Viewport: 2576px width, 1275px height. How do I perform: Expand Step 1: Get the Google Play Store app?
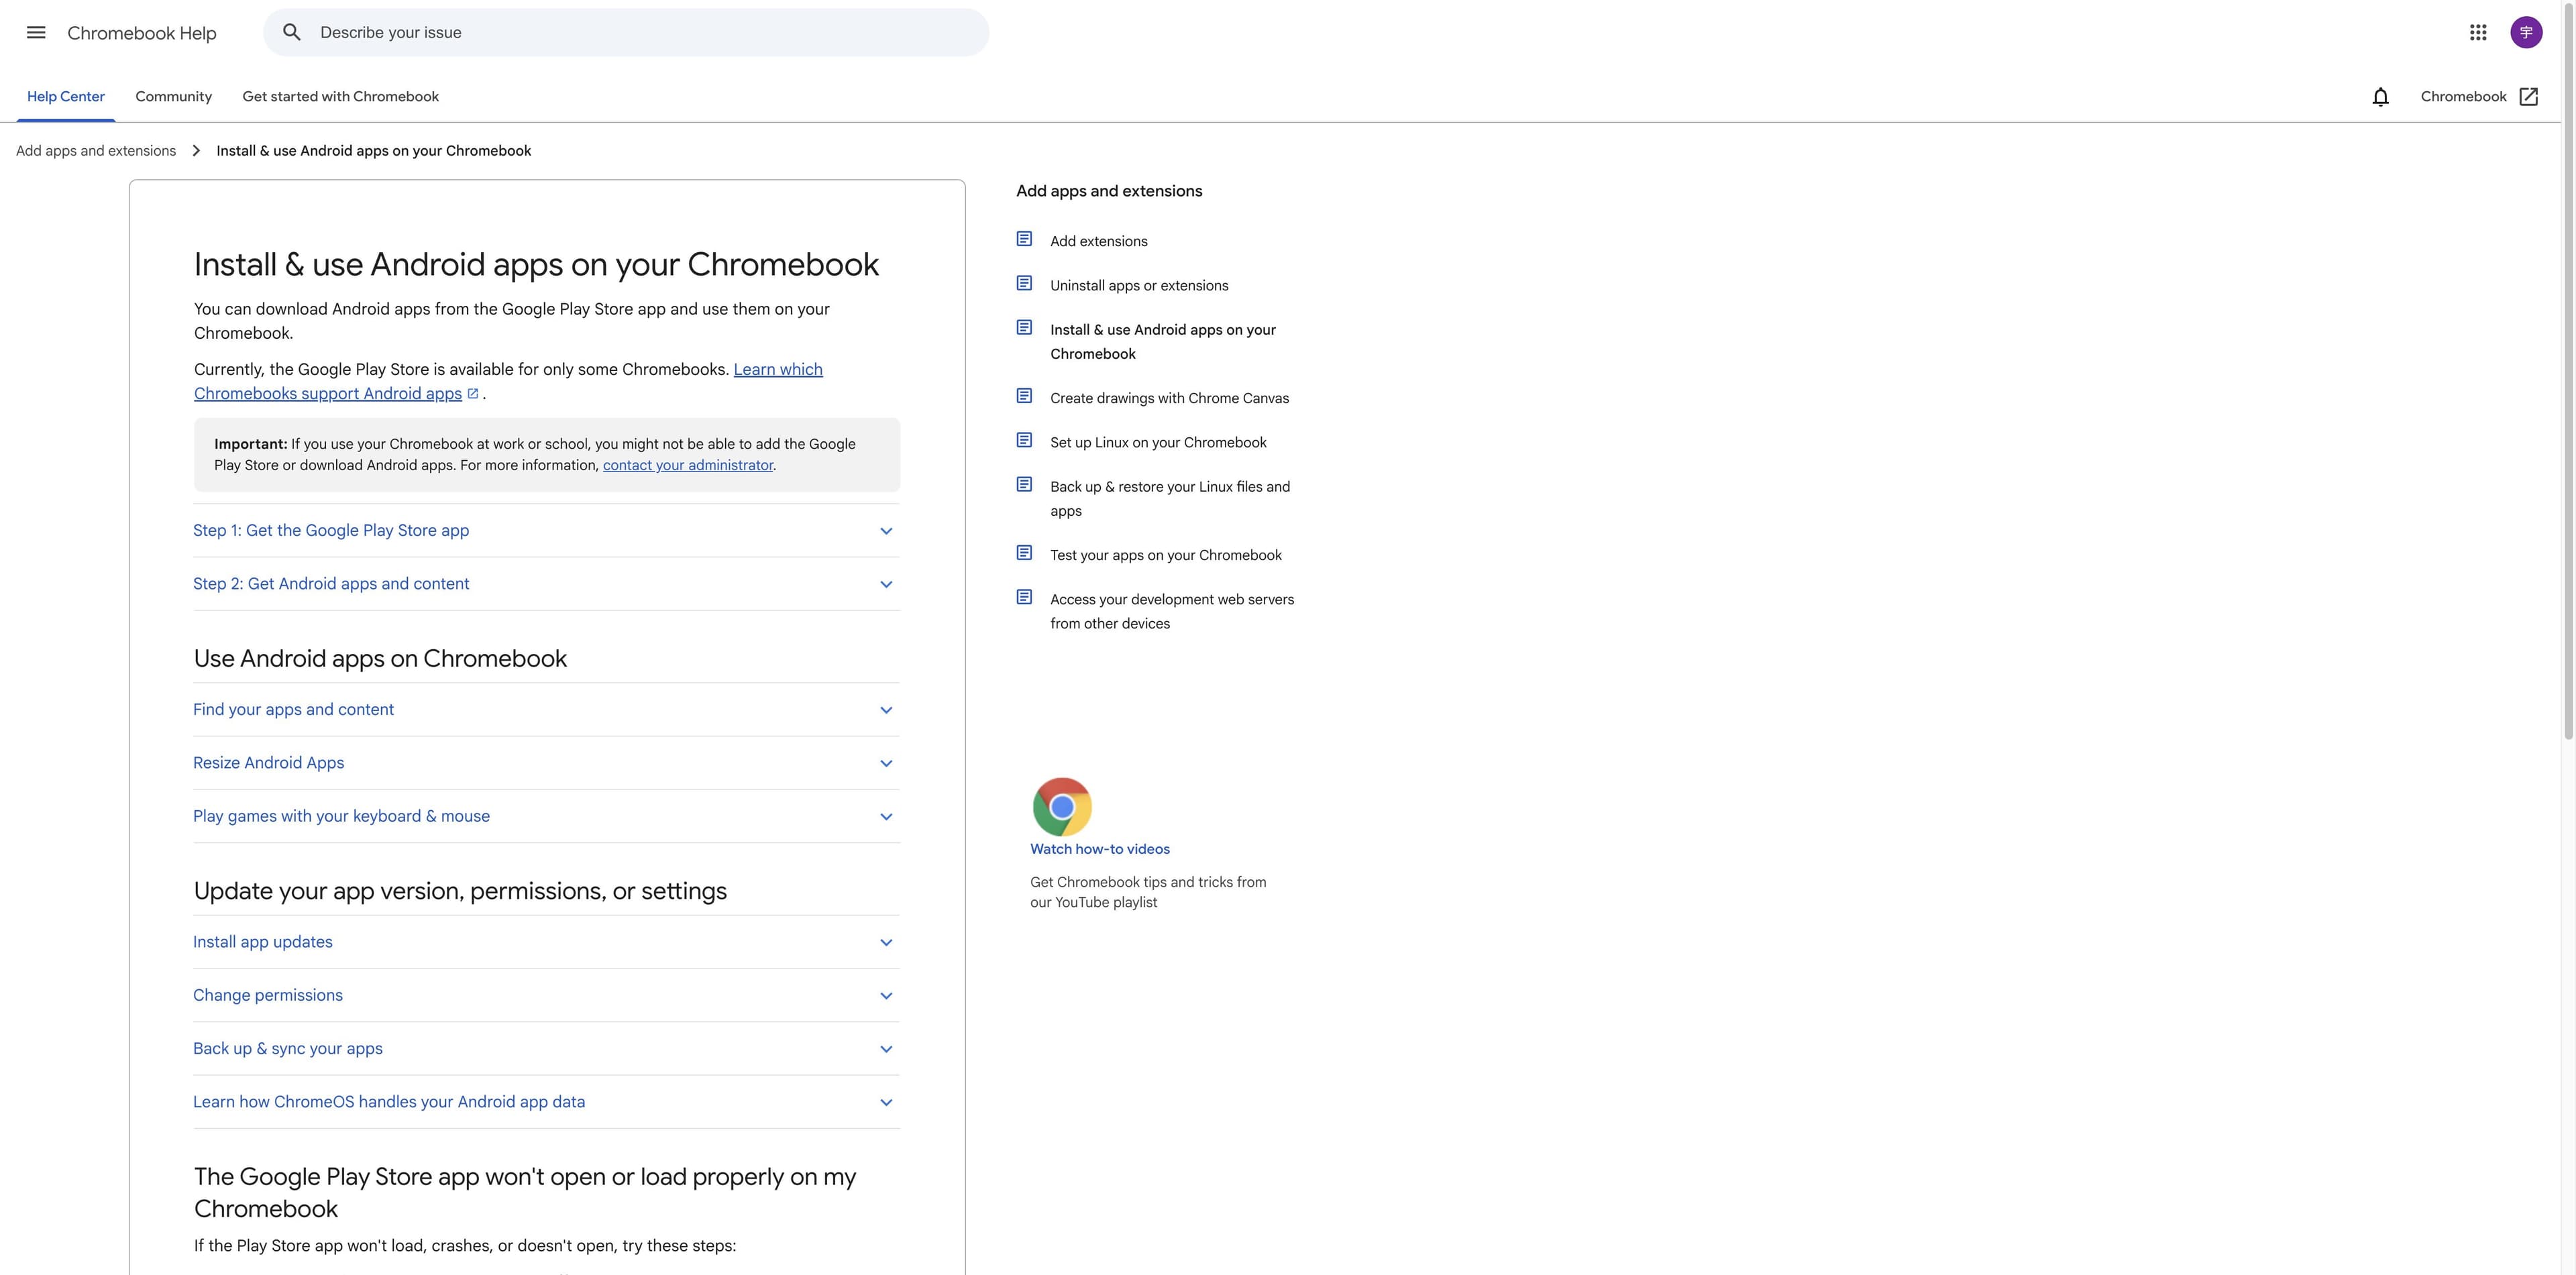click(546, 530)
